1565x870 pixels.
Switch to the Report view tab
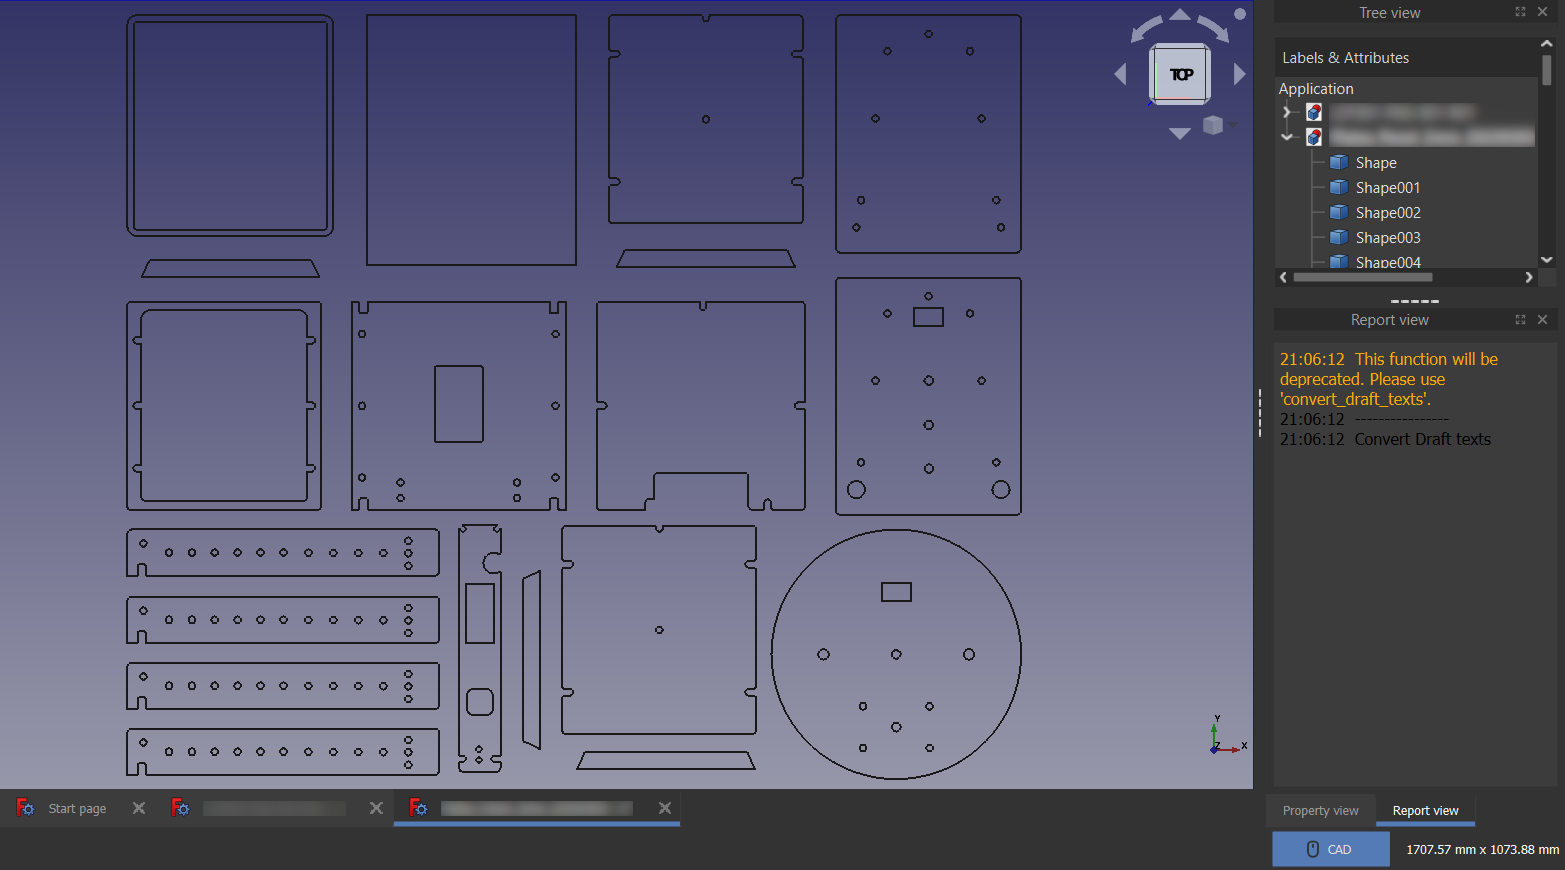tap(1425, 811)
